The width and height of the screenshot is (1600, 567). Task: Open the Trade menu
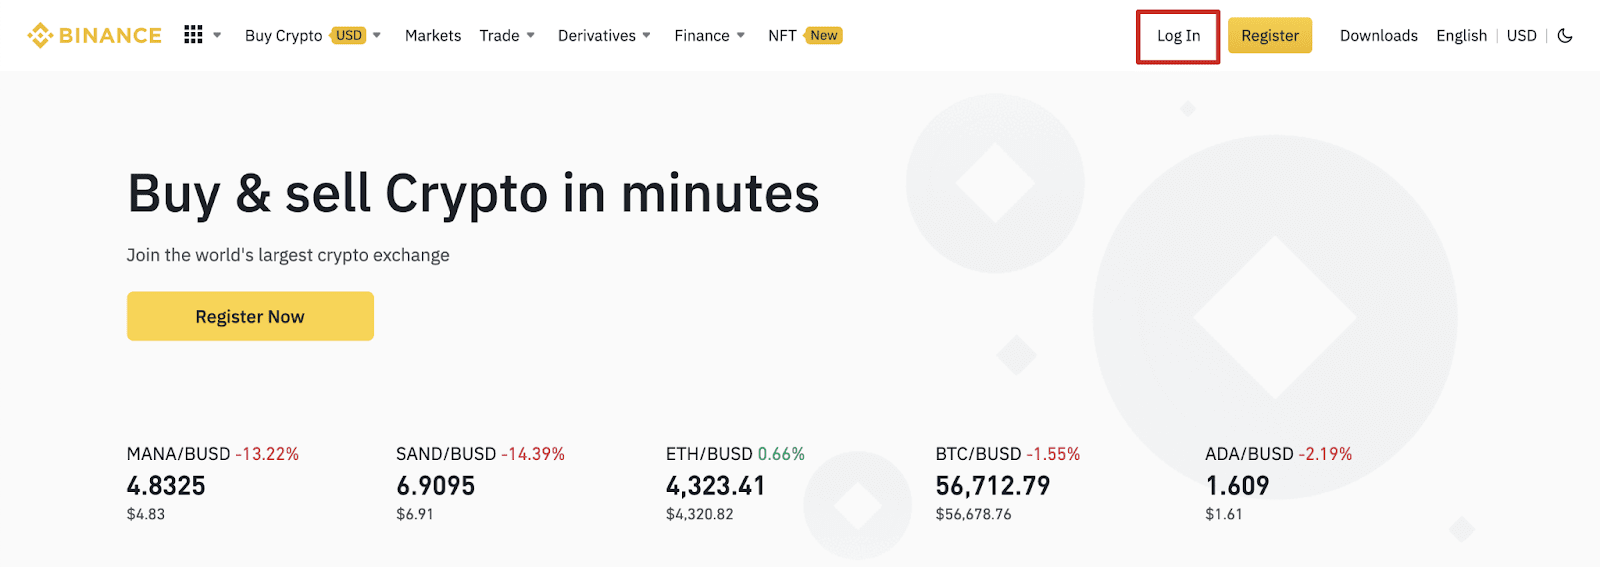tap(499, 36)
